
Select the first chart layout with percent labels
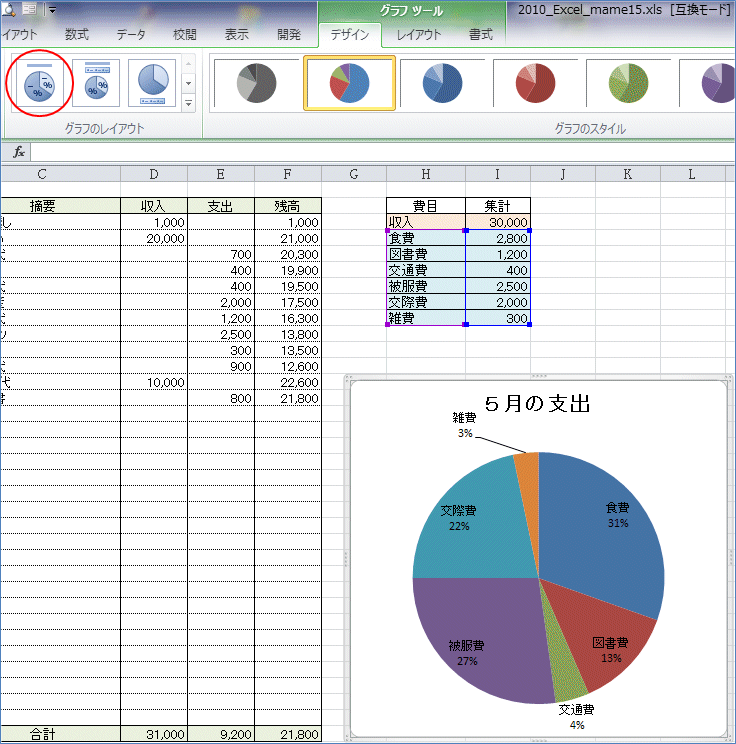point(38,82)
